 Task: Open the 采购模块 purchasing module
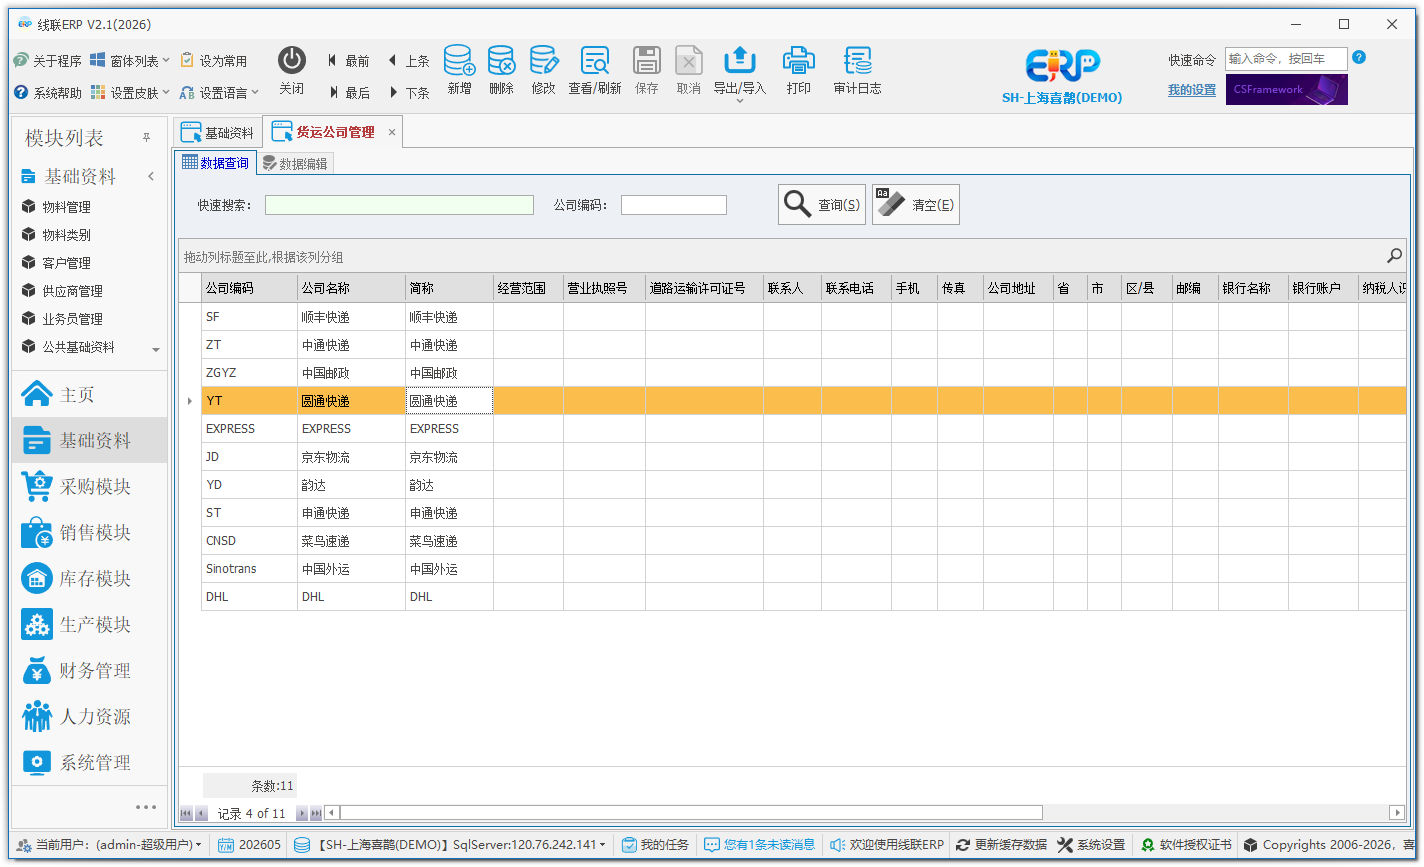tap(89, 486)
